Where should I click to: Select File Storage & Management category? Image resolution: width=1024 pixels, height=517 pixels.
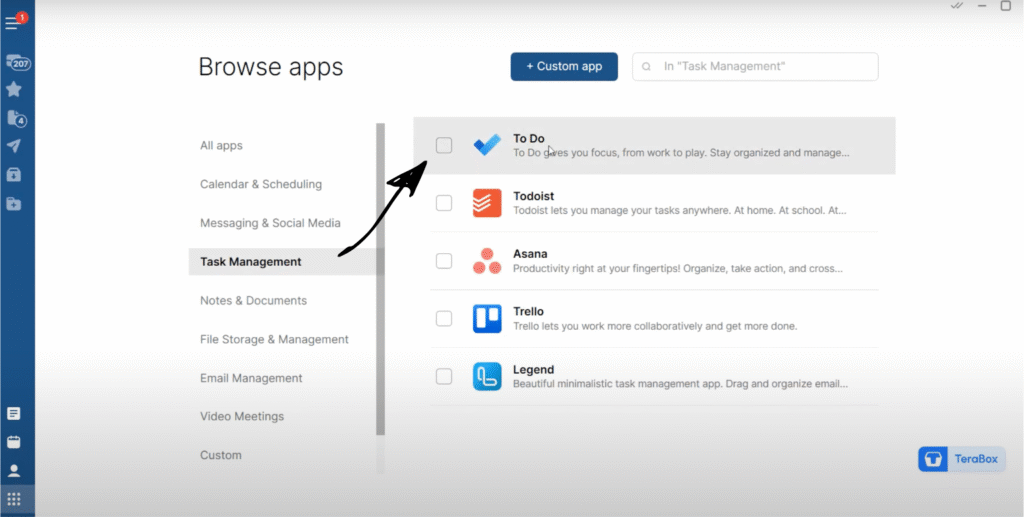[x=274, y=339]
